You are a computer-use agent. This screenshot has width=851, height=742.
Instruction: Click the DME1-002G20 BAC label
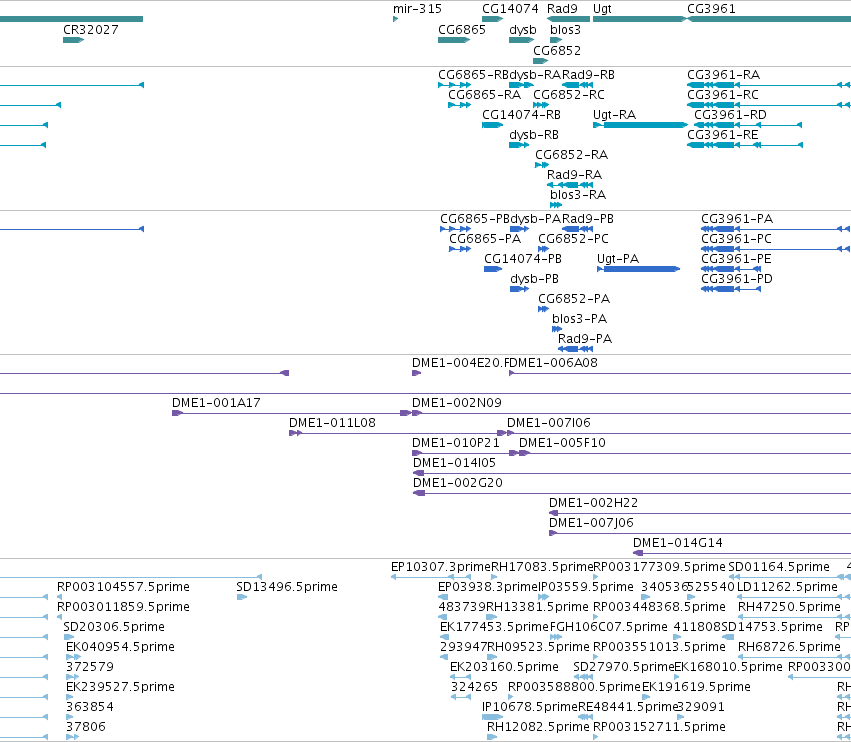(458, 483)
